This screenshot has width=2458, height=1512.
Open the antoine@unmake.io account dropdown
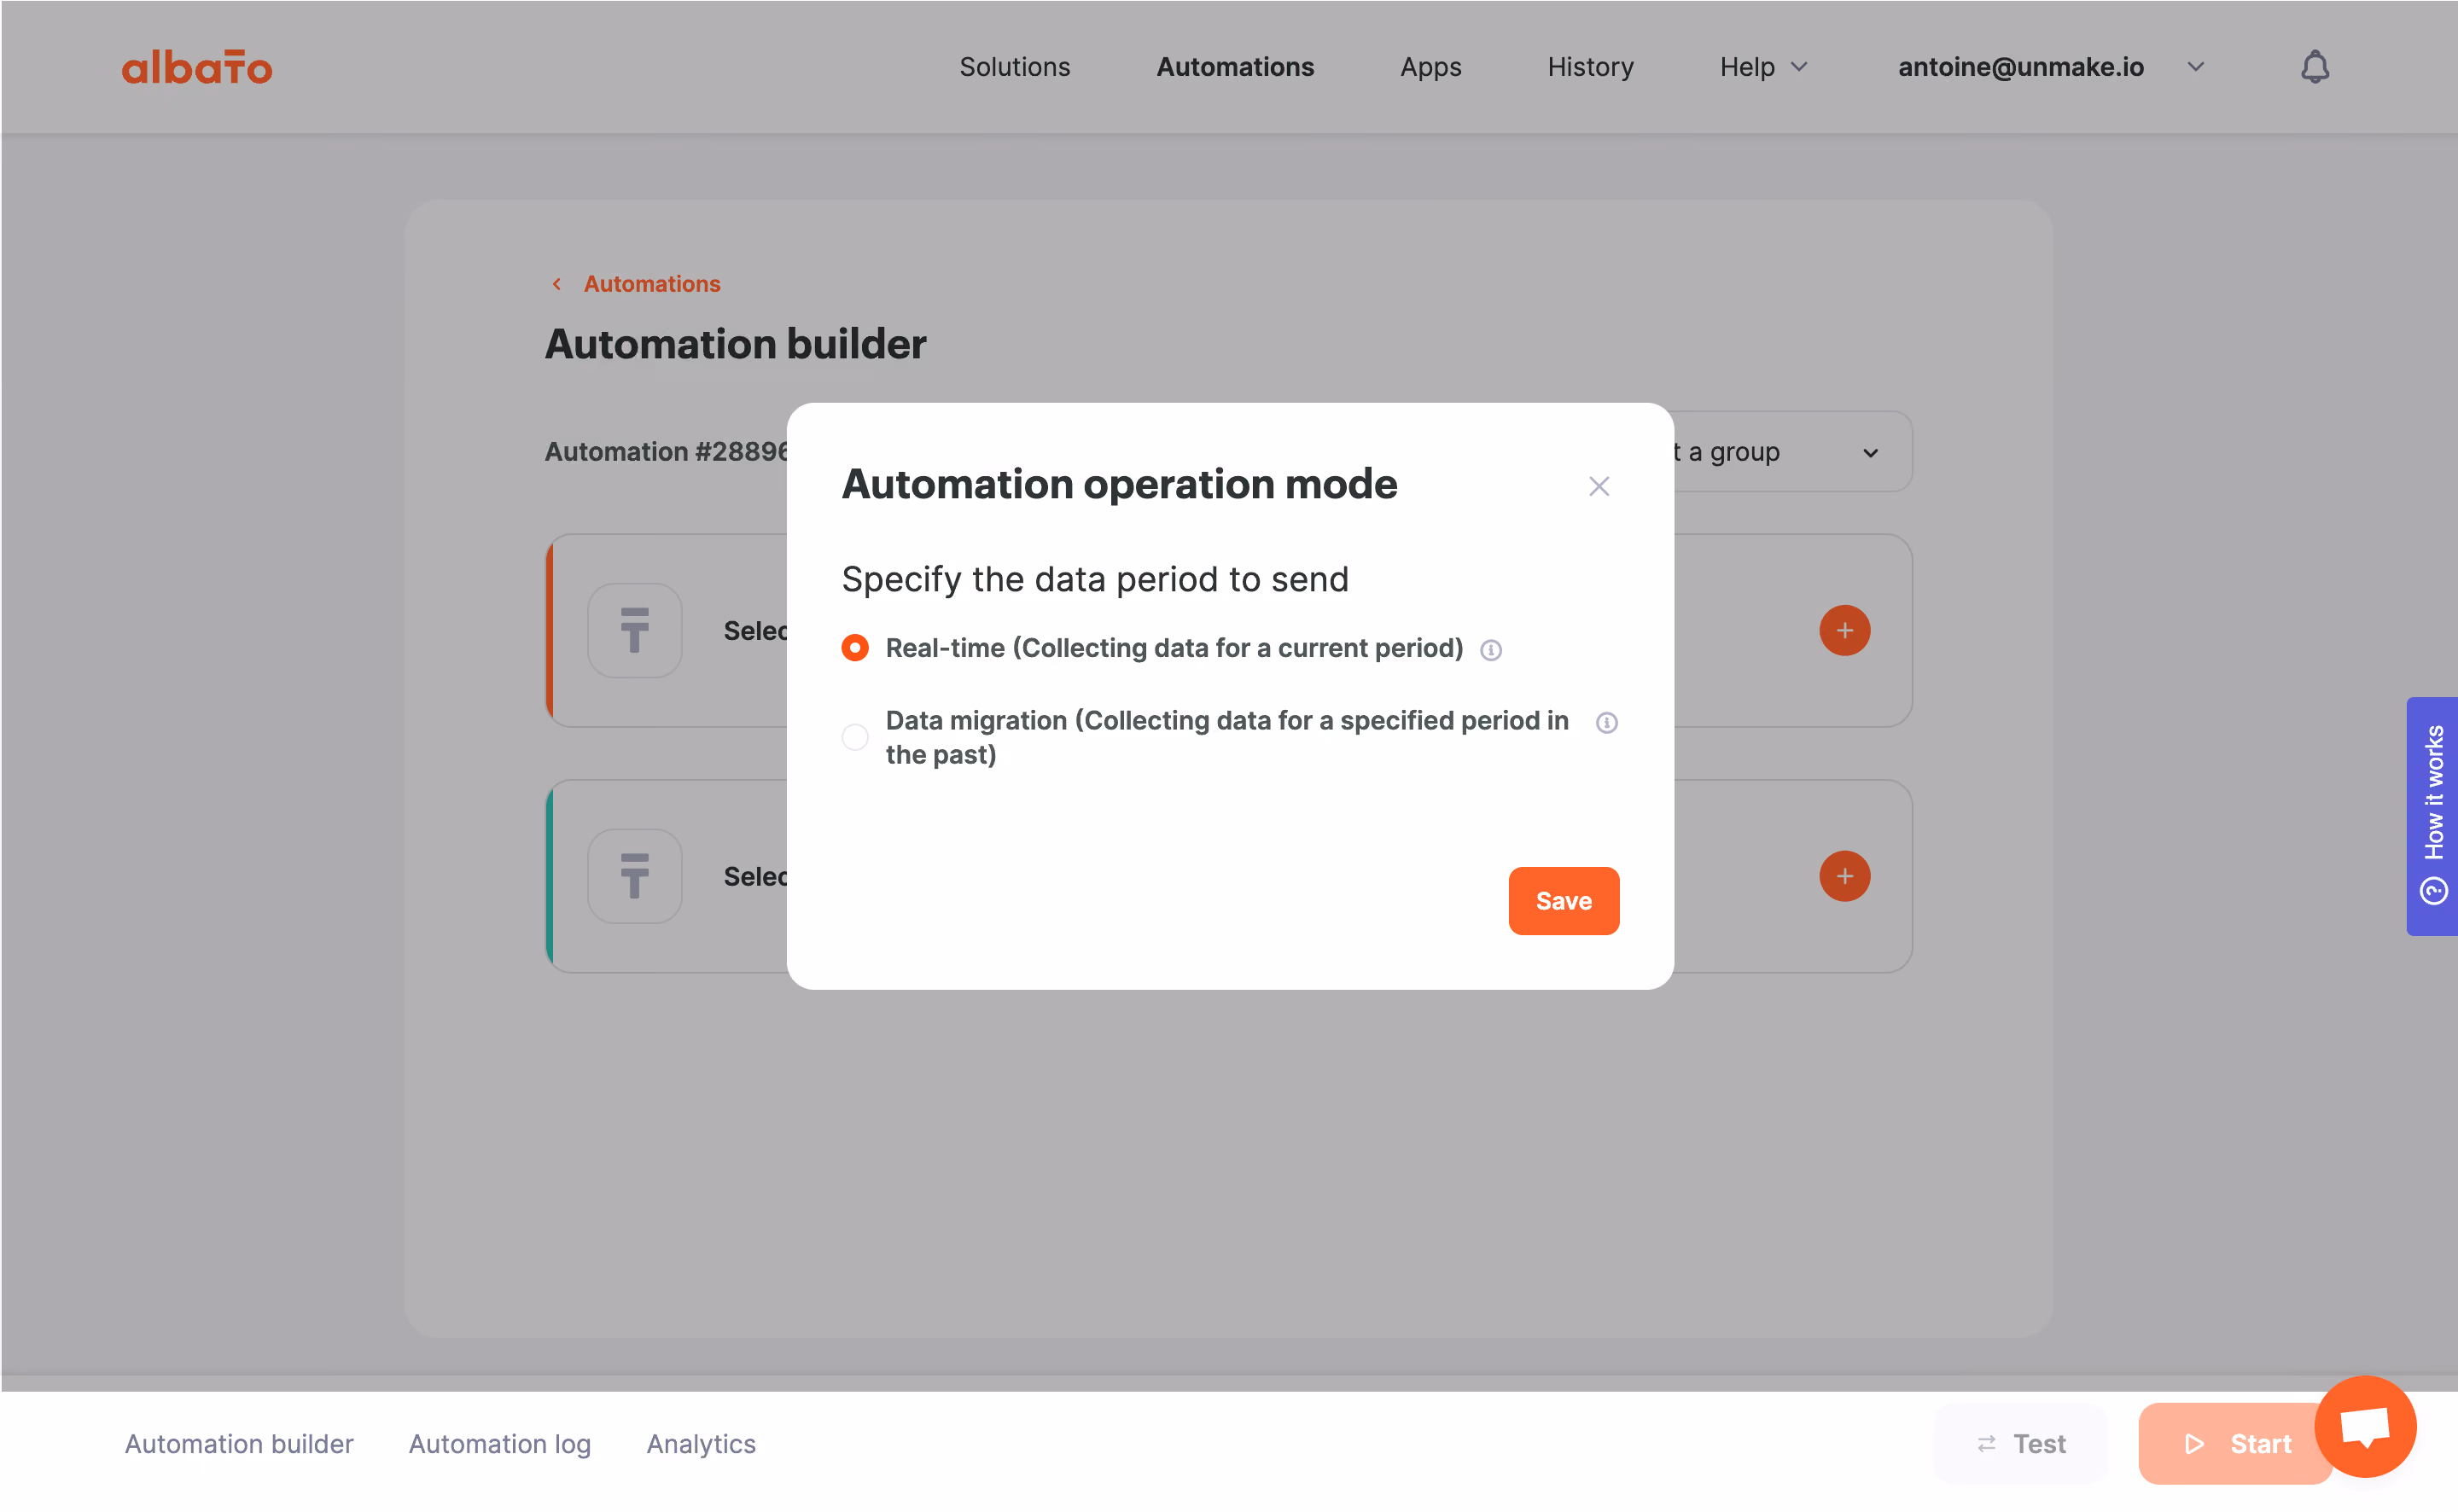click(2051, 67)
